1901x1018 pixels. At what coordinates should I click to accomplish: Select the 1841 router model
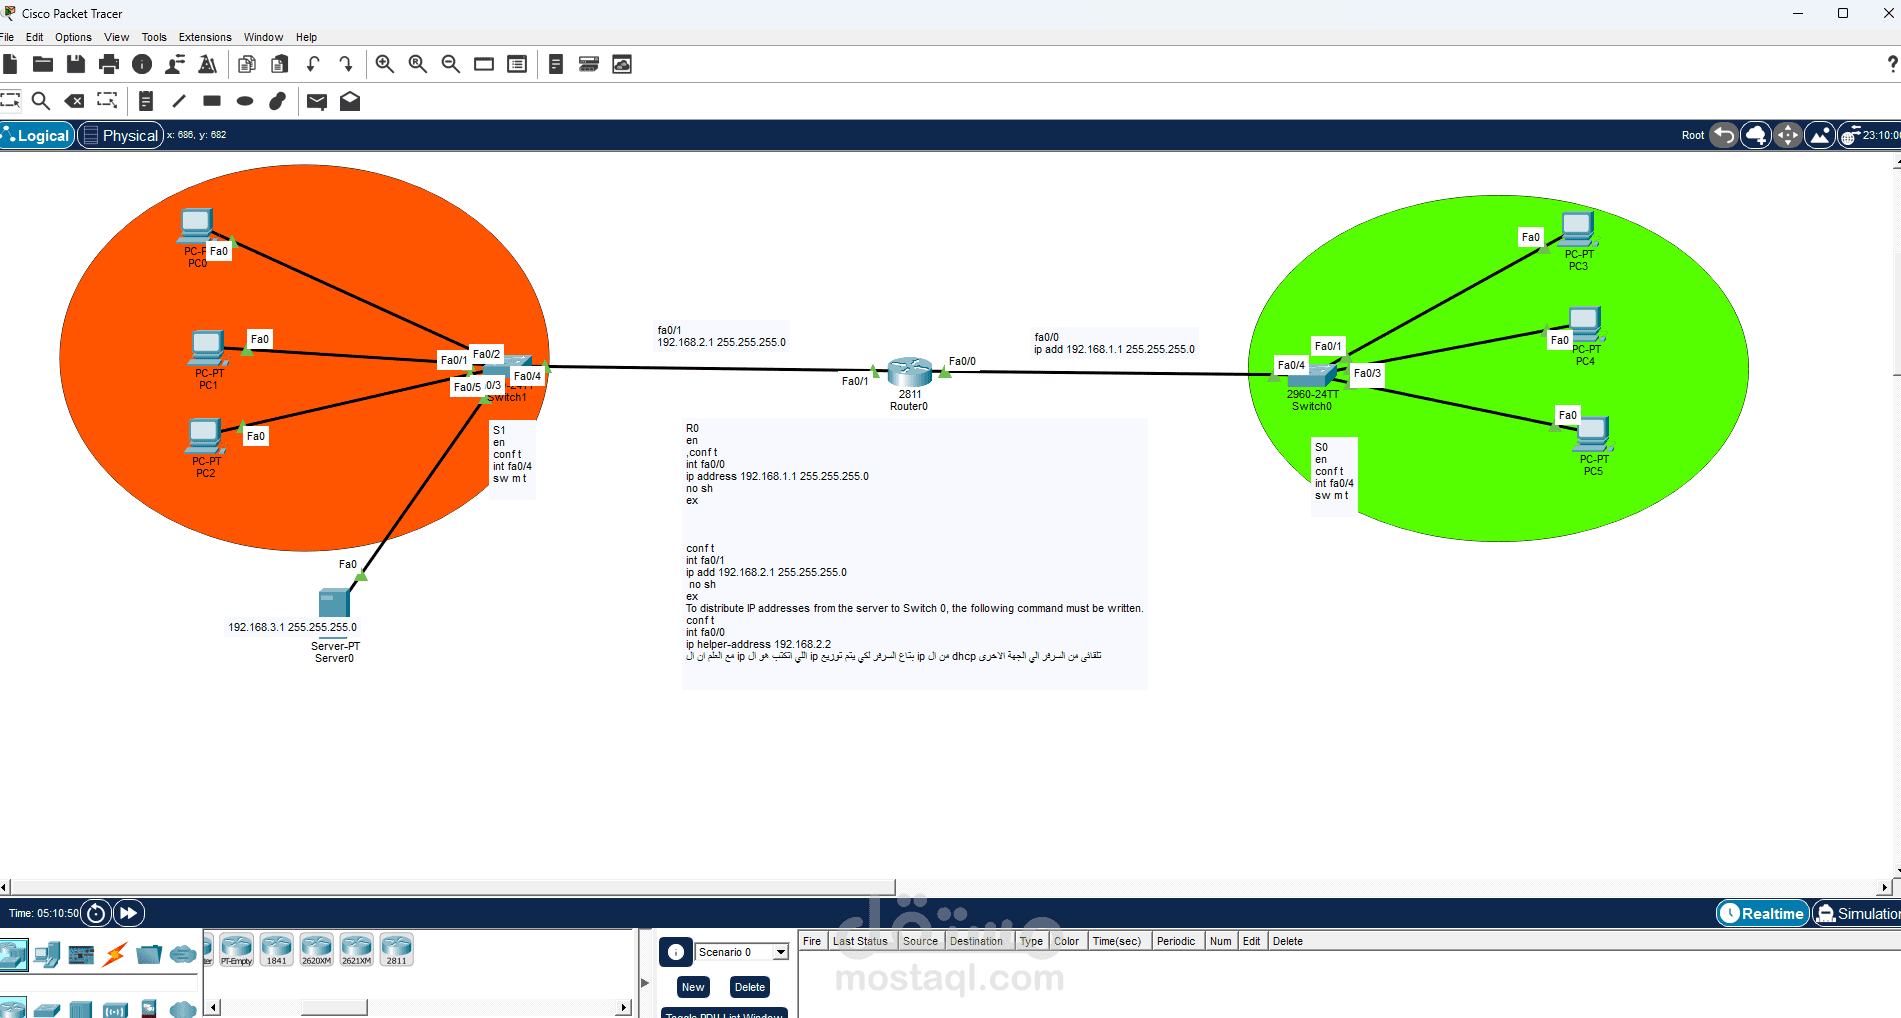[276, 949]
